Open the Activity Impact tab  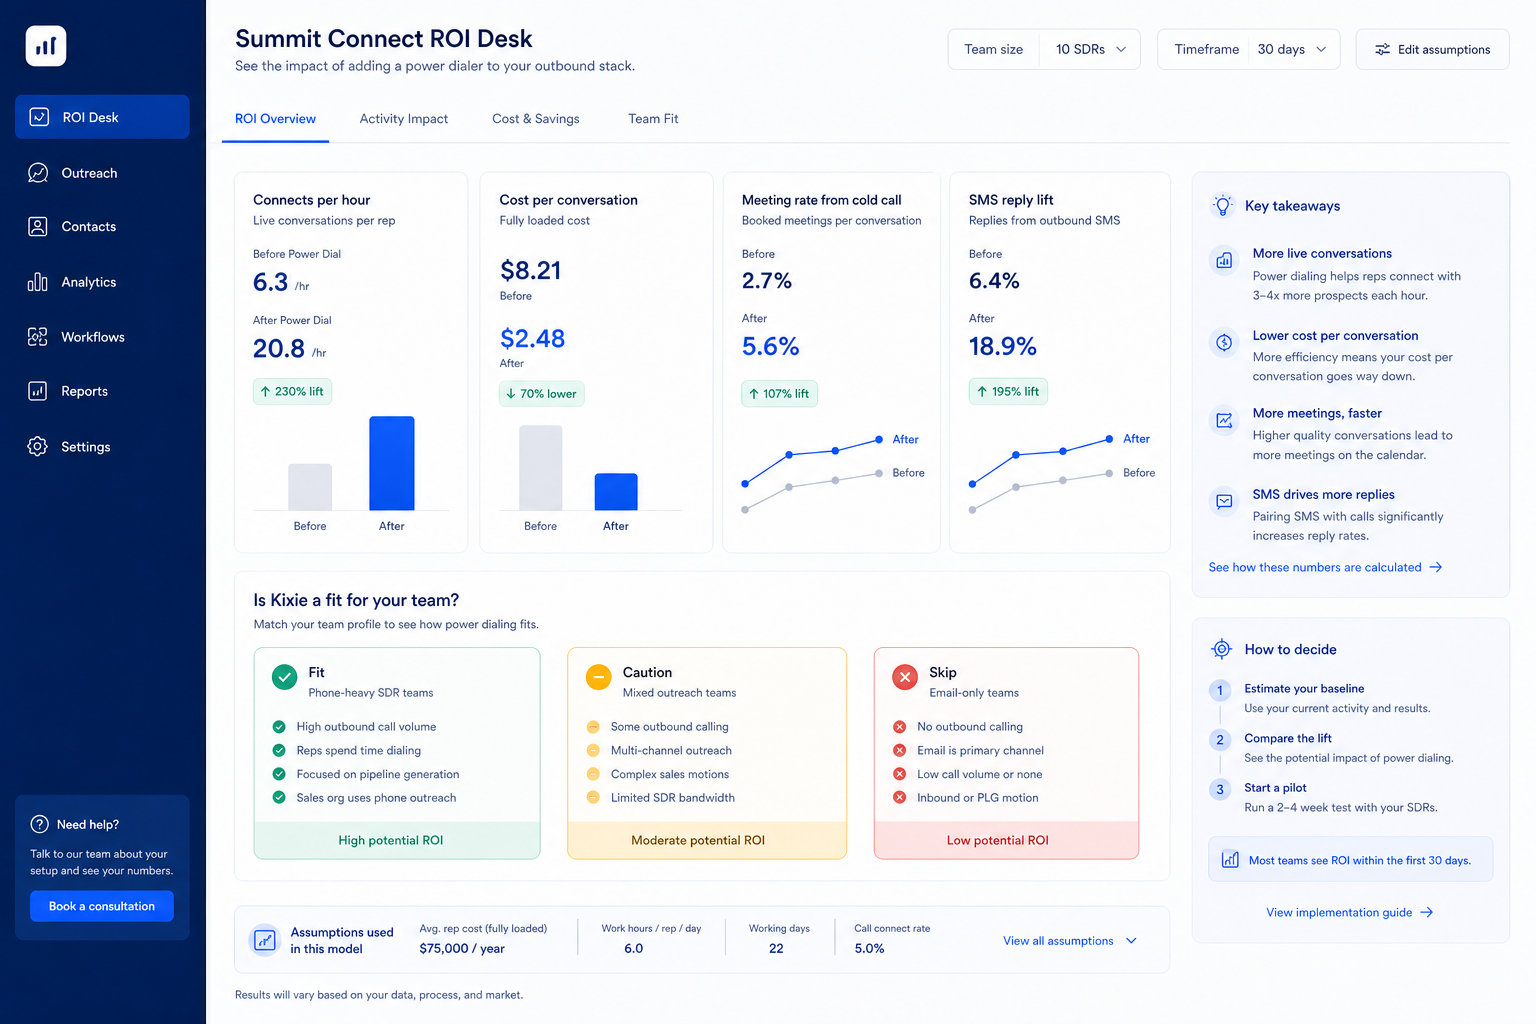(404, 119)
